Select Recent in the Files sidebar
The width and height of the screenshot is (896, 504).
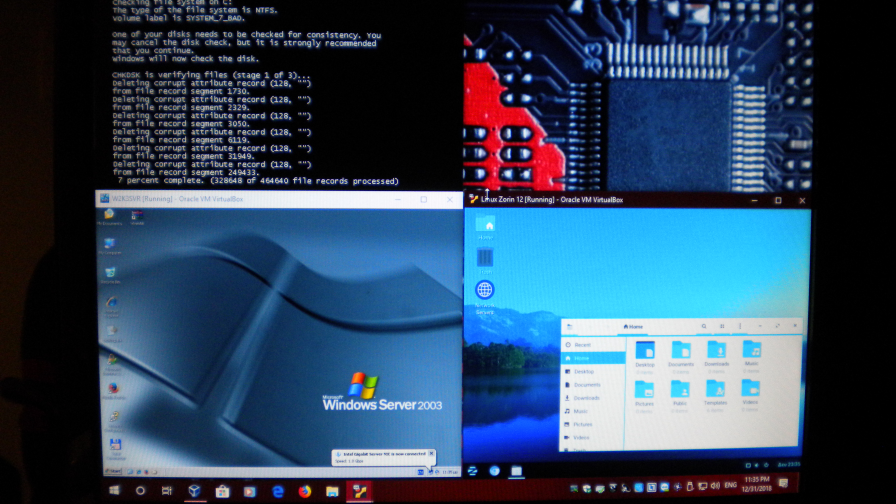coord(593,345)
